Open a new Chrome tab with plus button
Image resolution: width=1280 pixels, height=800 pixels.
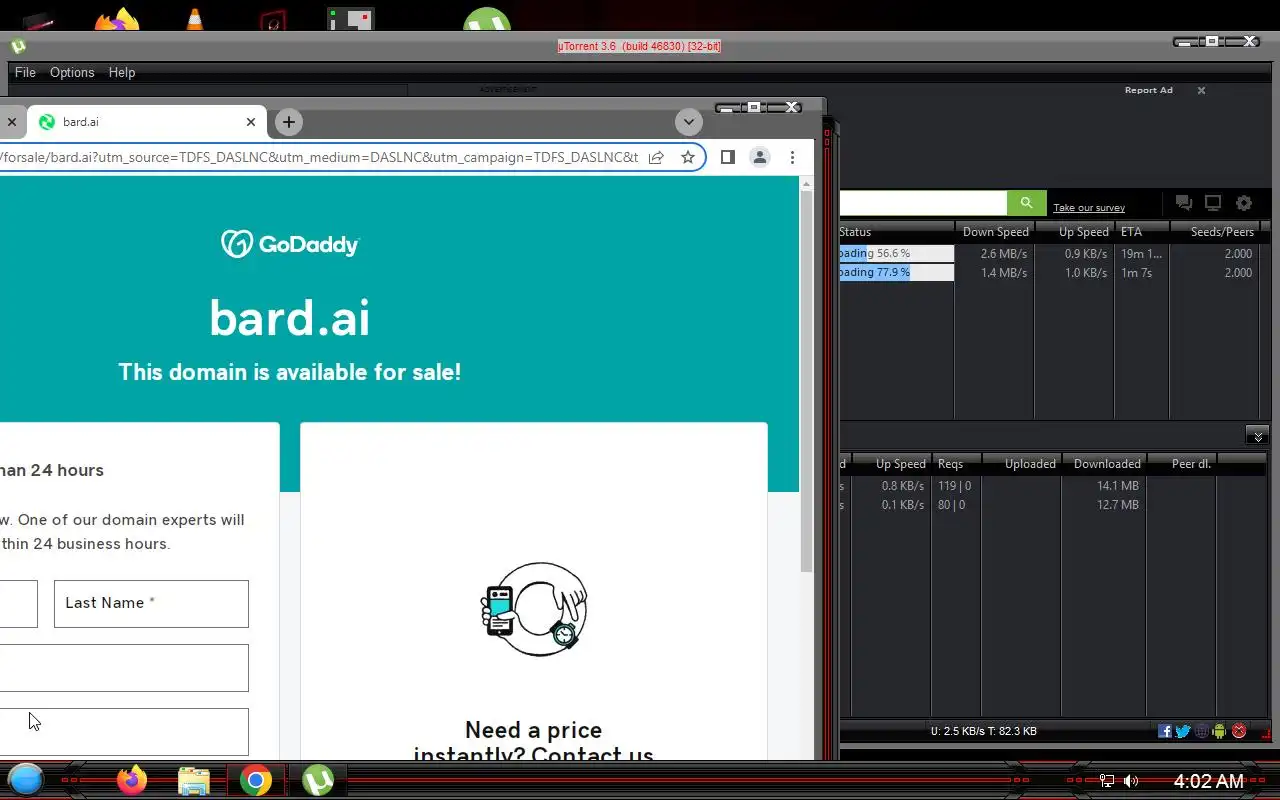[289, 122]
